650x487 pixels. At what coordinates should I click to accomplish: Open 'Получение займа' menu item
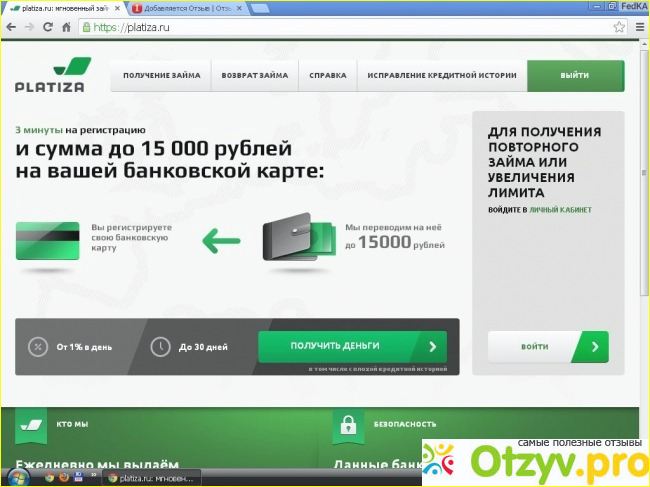[x=161, y=76]
